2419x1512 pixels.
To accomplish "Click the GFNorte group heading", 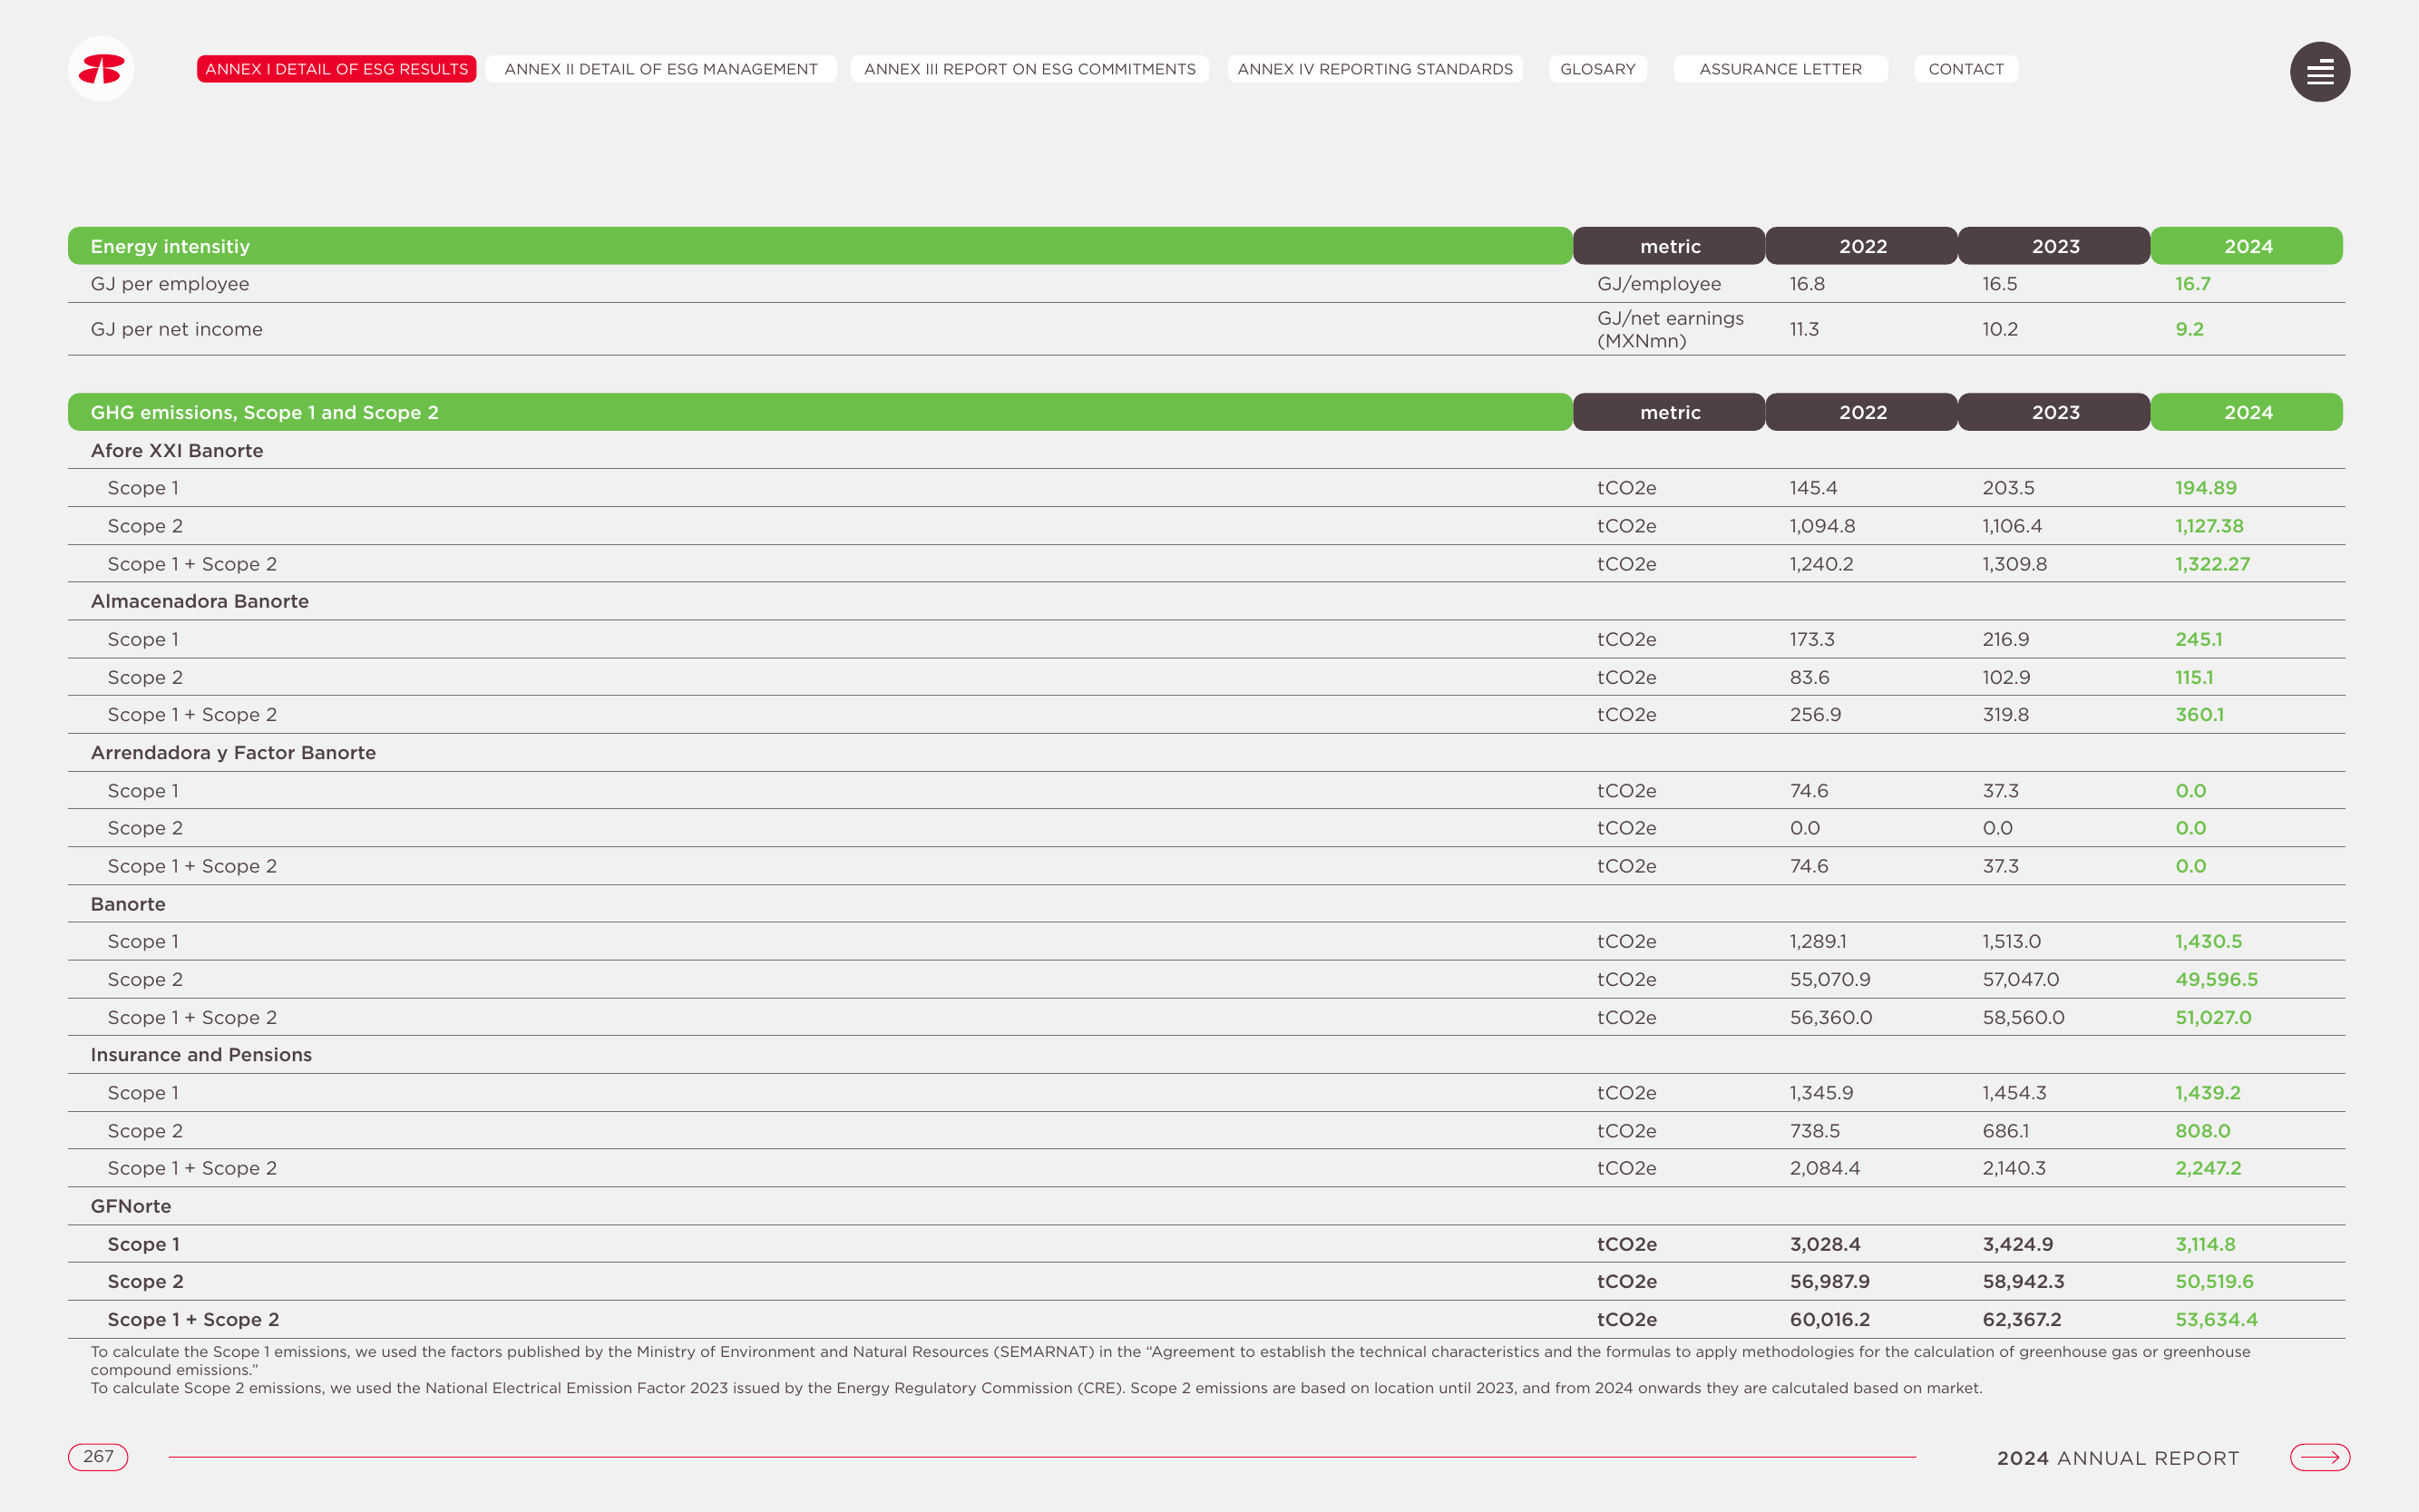I will point(131,1206).
